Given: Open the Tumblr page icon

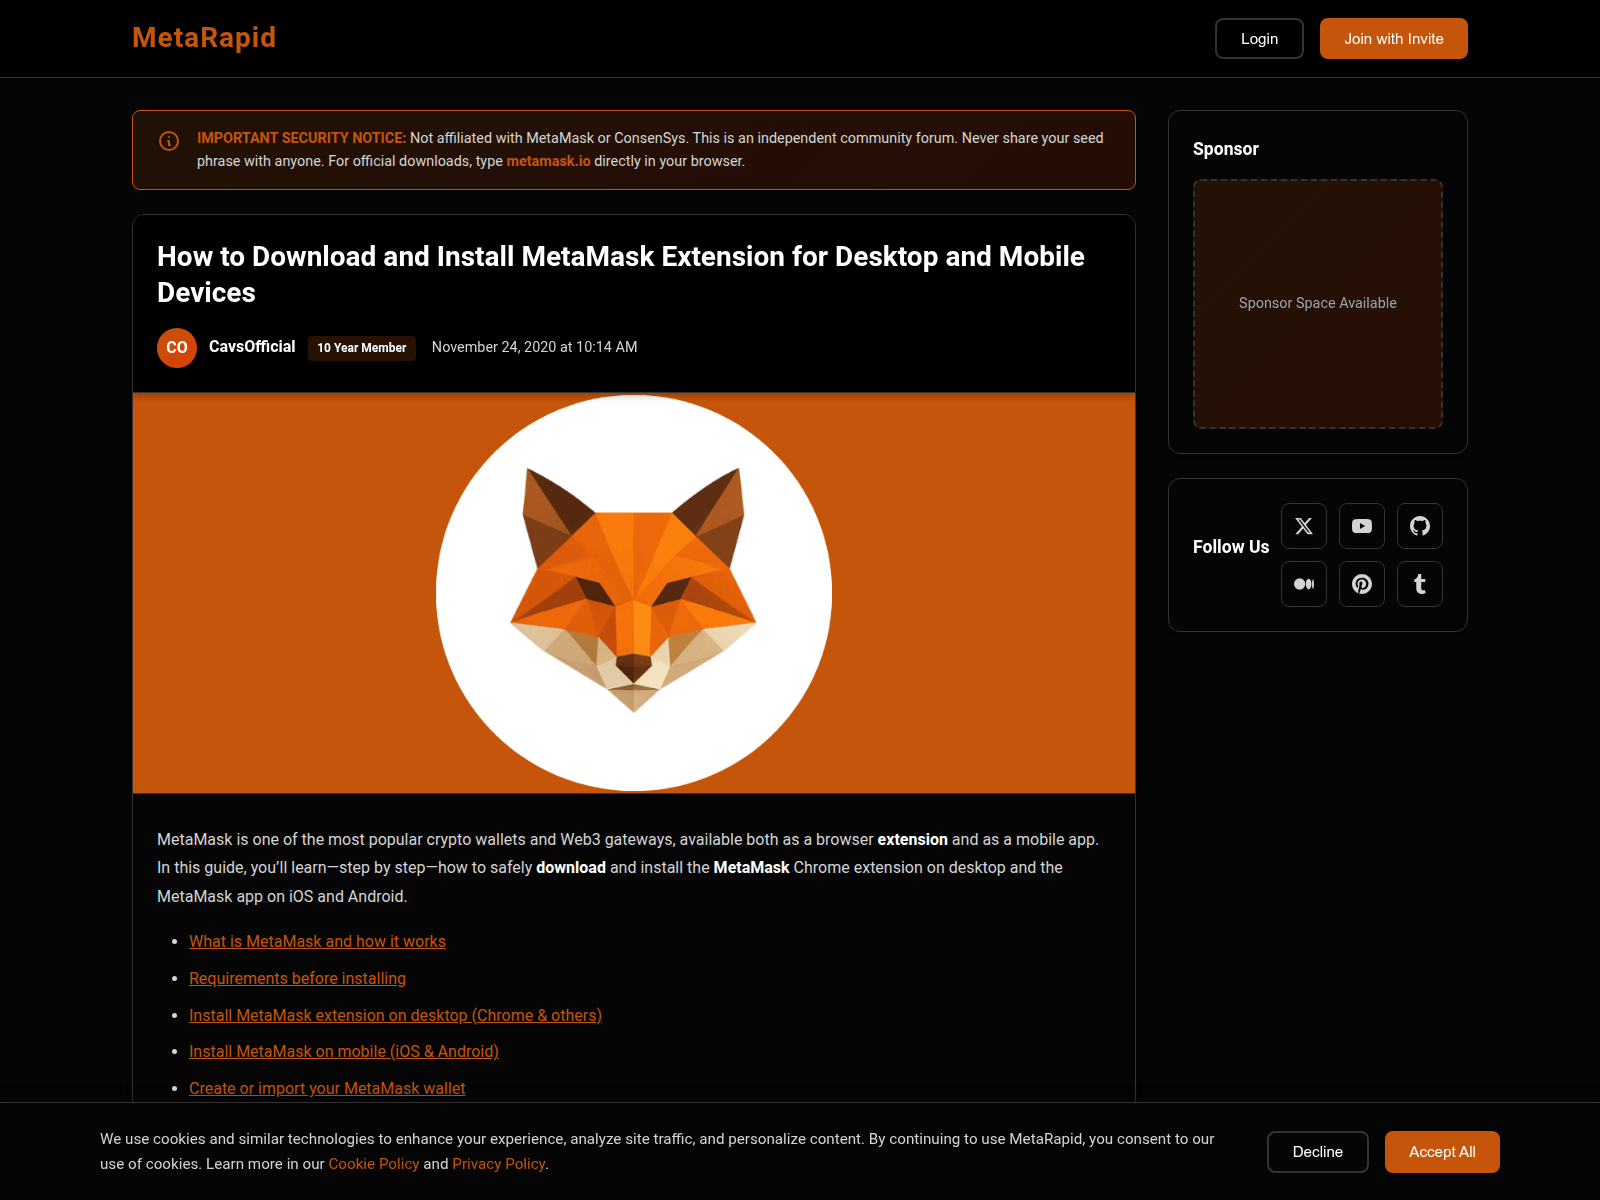Looking at the screenshot, I should [1420, 584].
